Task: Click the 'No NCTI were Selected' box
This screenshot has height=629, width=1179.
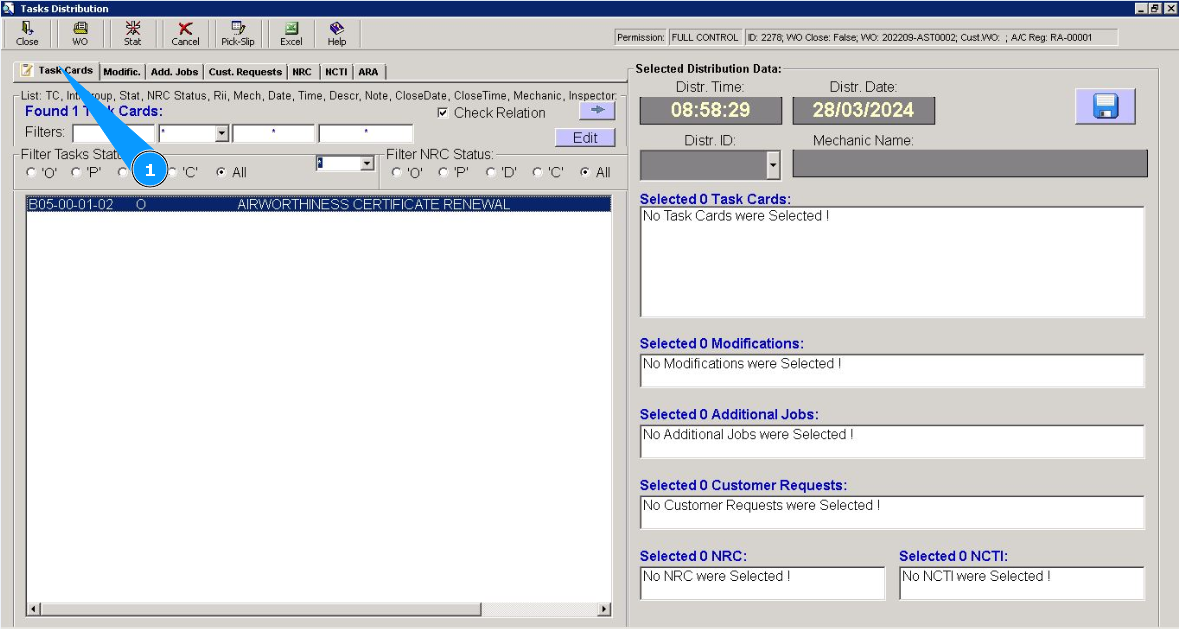Action: pyautogui.click(x=1022, y=583)
